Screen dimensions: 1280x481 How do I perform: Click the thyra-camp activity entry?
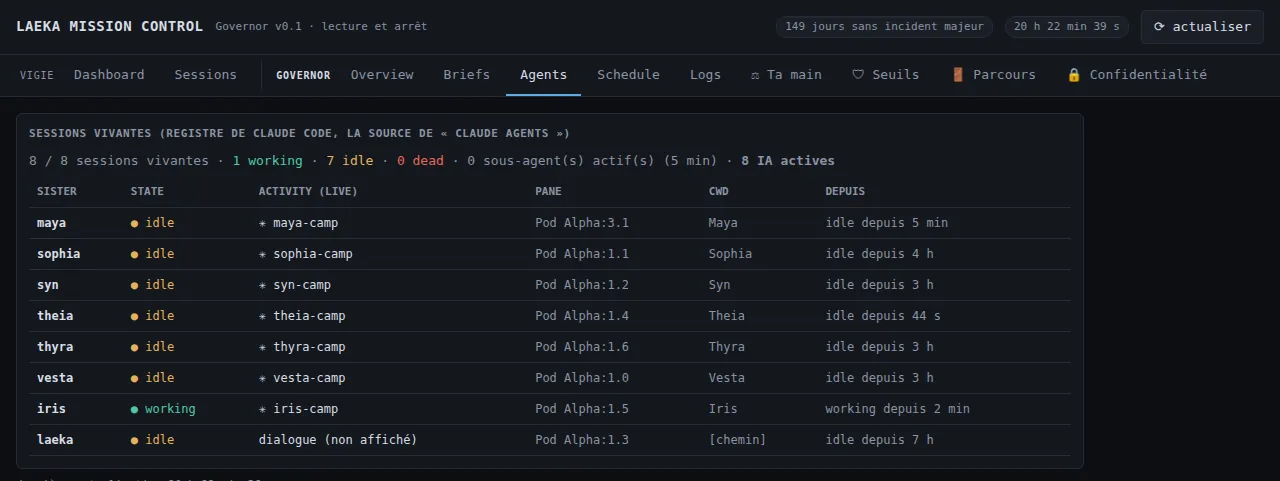click(x=302, y=347)
